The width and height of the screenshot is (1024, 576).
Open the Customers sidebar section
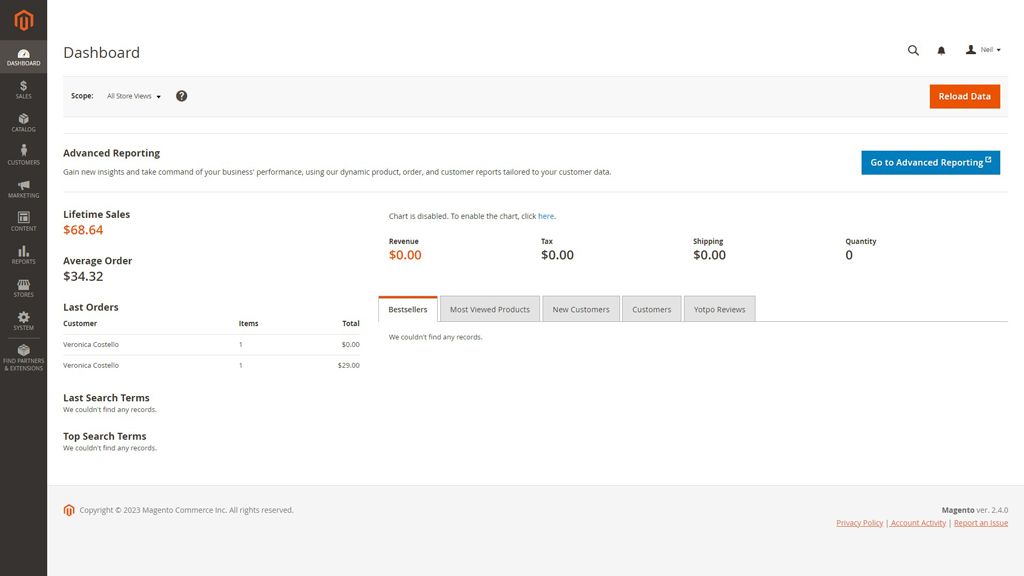[x=22, y=155]
